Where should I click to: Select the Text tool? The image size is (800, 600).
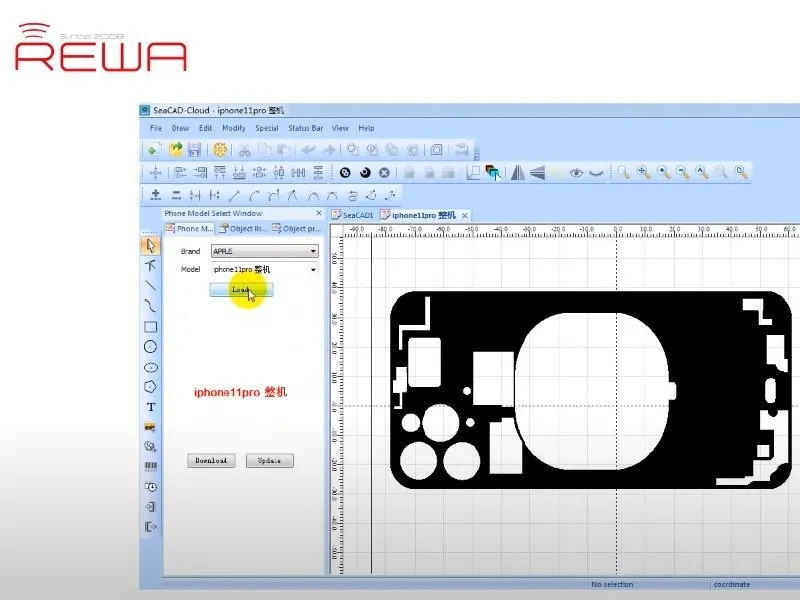point(151,407)
